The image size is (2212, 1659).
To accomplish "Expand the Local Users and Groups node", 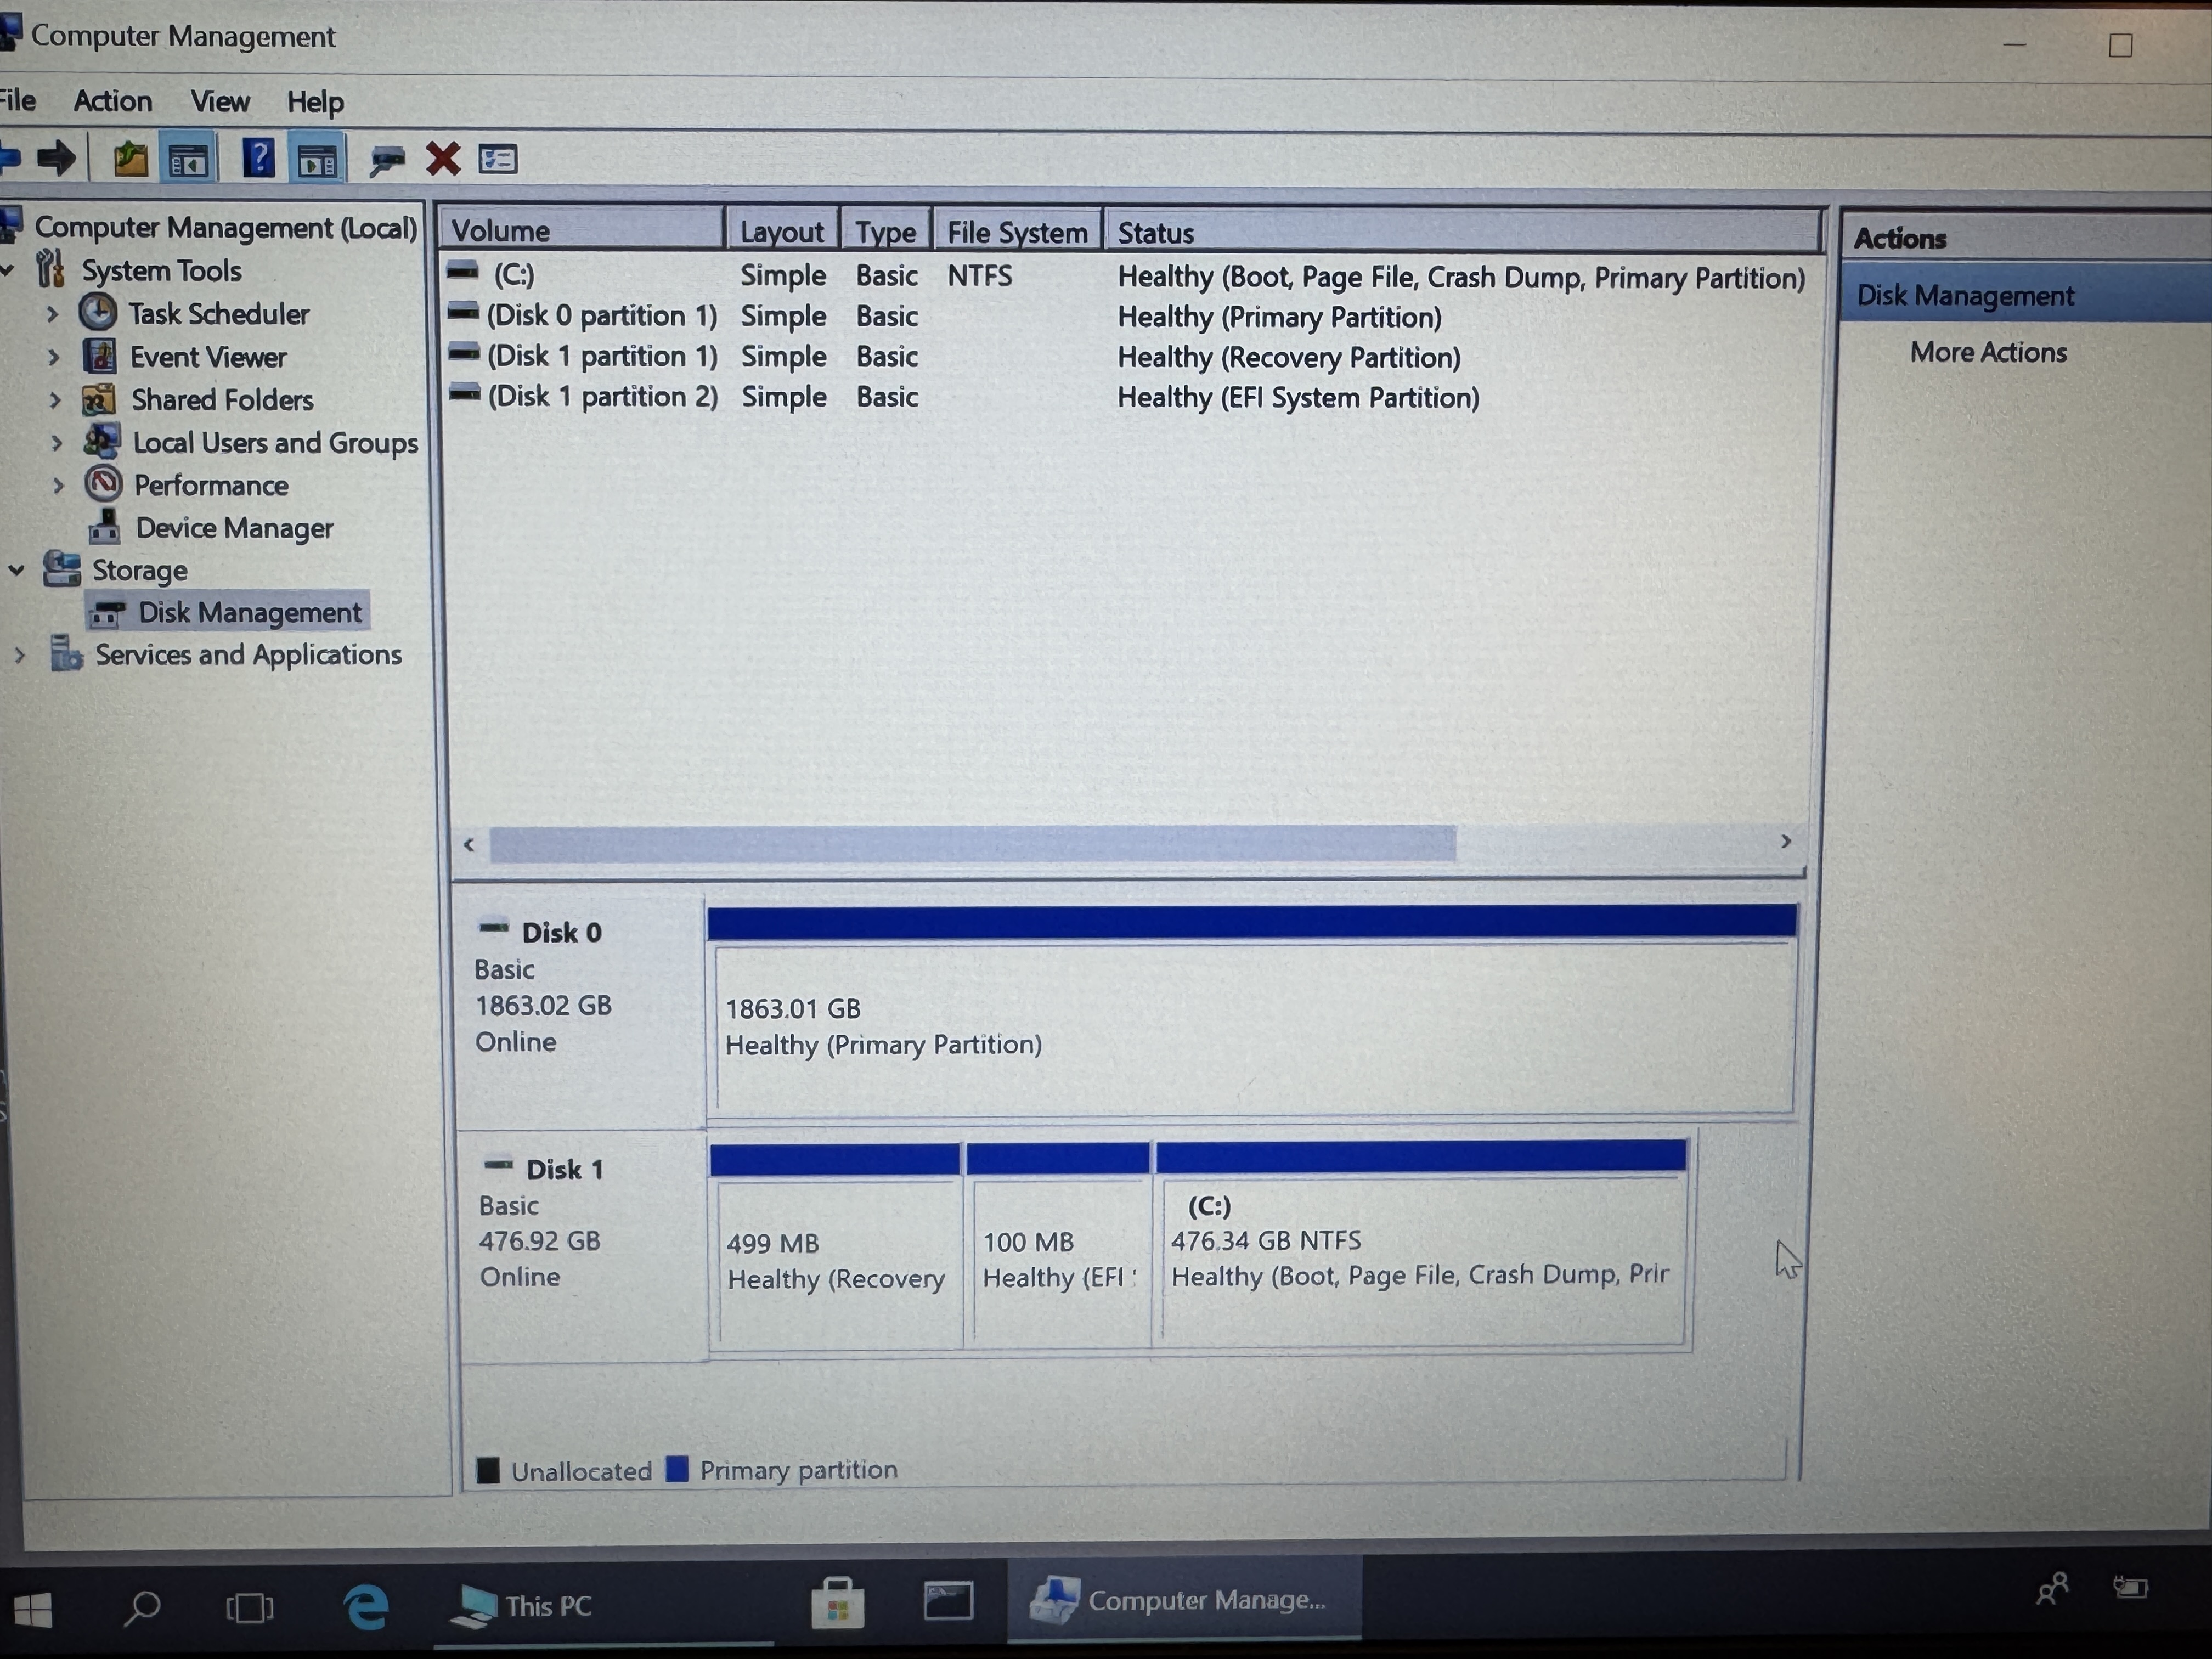I will point(56,443).
